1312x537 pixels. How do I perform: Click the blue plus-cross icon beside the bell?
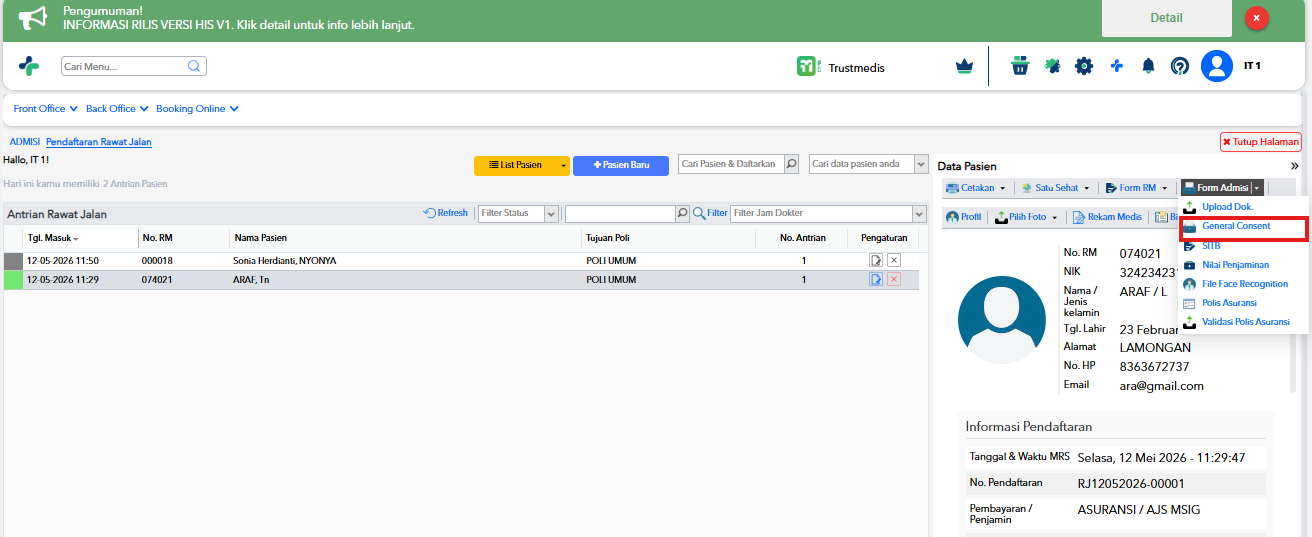[1117, 66]
